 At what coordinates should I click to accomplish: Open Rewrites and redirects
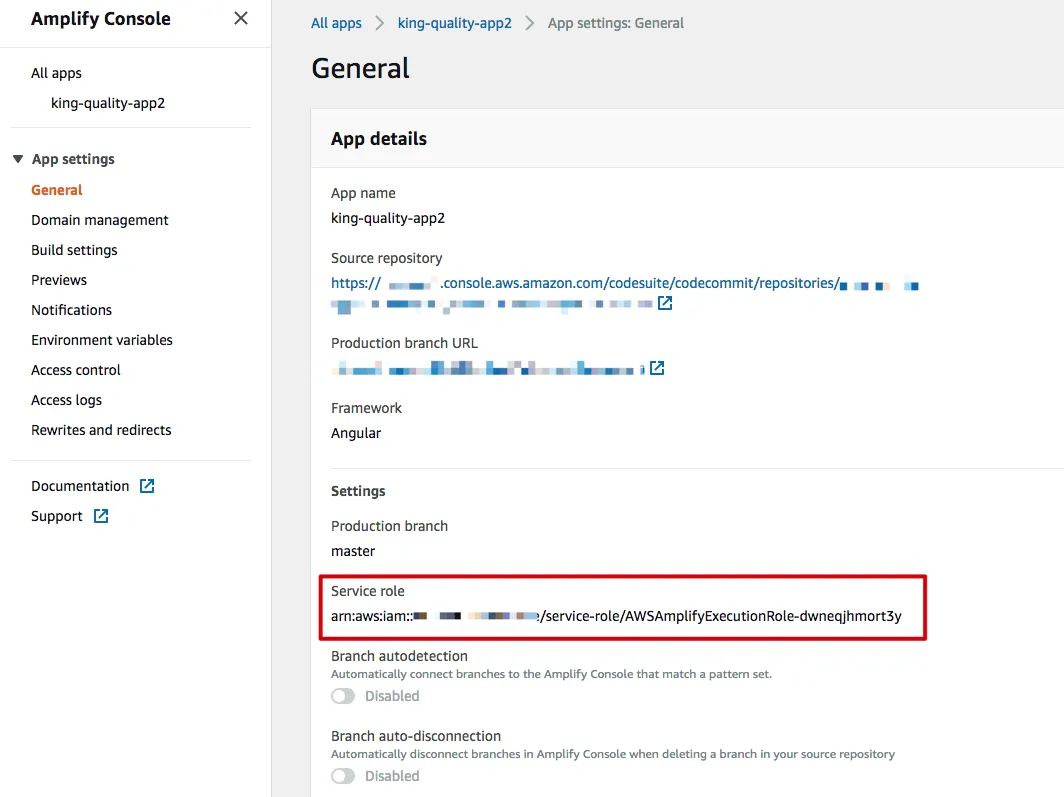[x=101, y=430]
